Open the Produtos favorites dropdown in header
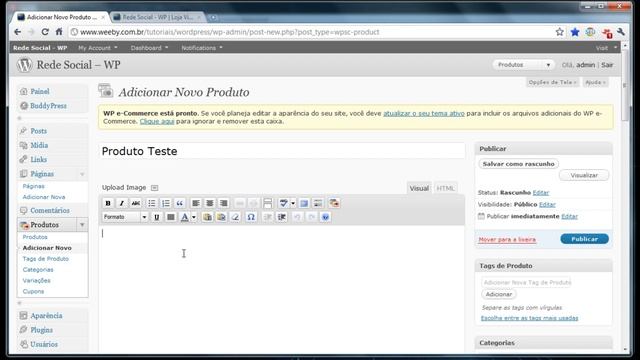 548,65
